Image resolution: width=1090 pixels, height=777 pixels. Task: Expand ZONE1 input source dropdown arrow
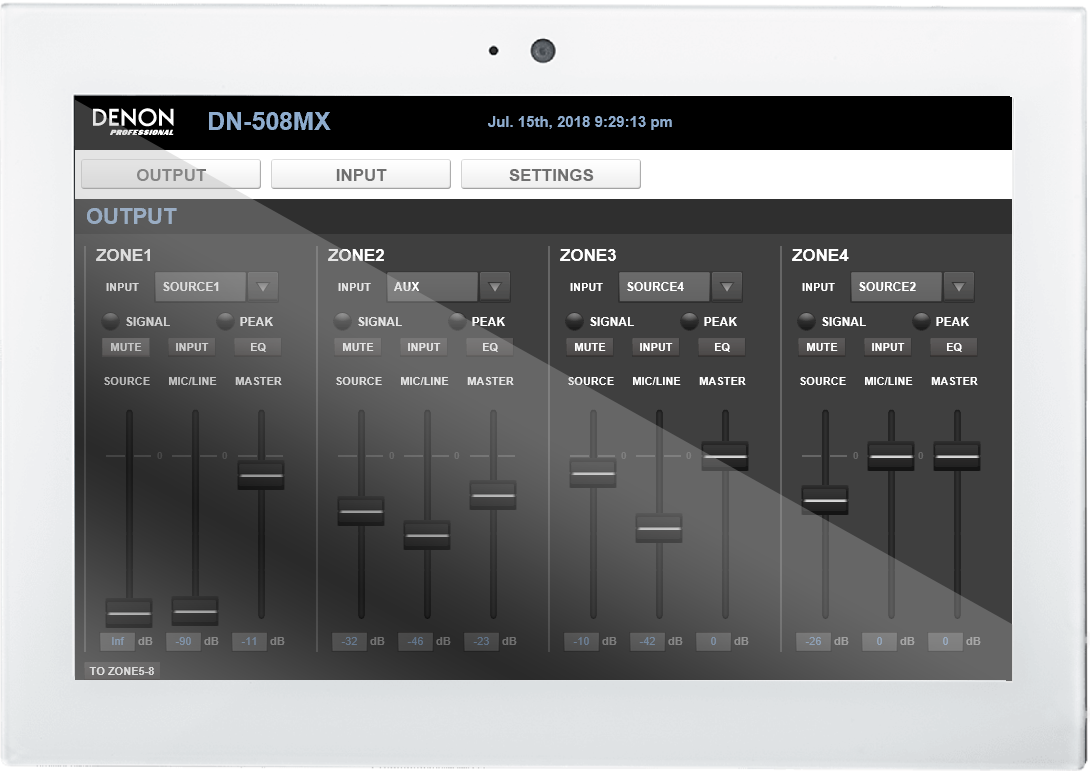pyautogui.click(x=263, y=287)
